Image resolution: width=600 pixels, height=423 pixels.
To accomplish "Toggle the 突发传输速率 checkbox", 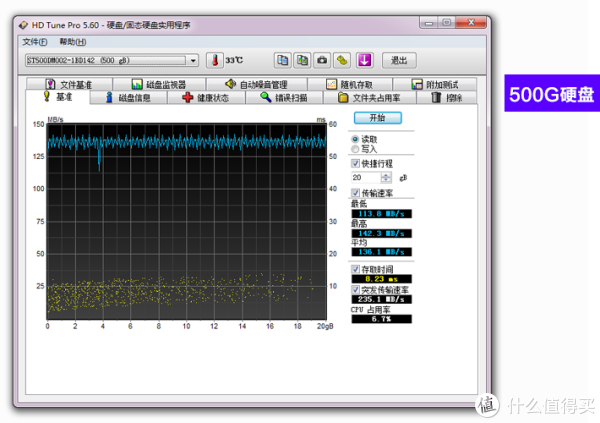I will tap(355, 290).
